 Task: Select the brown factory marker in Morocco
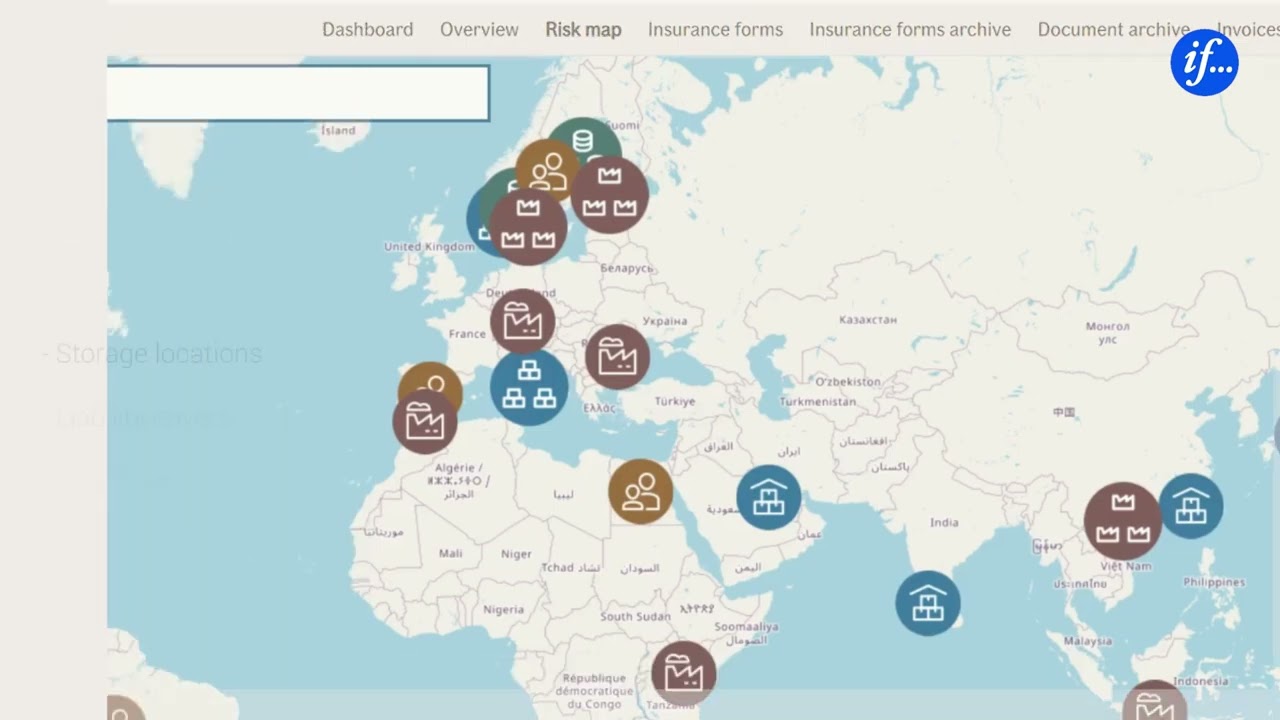click(425, 421)
